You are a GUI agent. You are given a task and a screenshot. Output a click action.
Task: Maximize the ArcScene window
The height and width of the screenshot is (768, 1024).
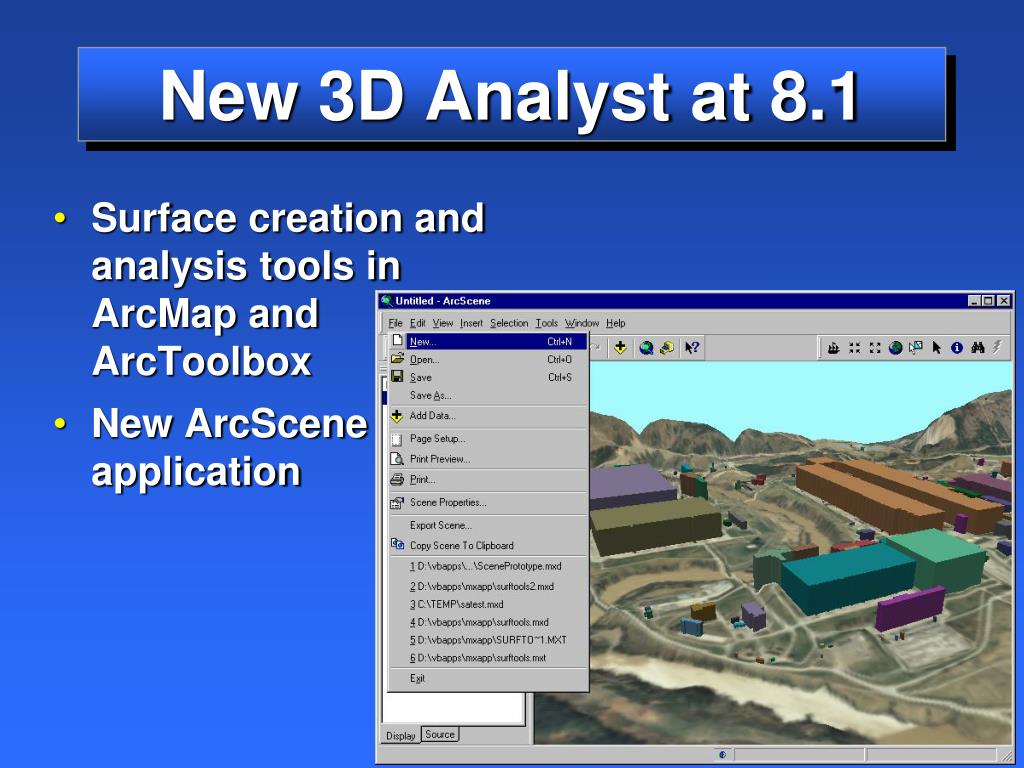coord(988,301)
